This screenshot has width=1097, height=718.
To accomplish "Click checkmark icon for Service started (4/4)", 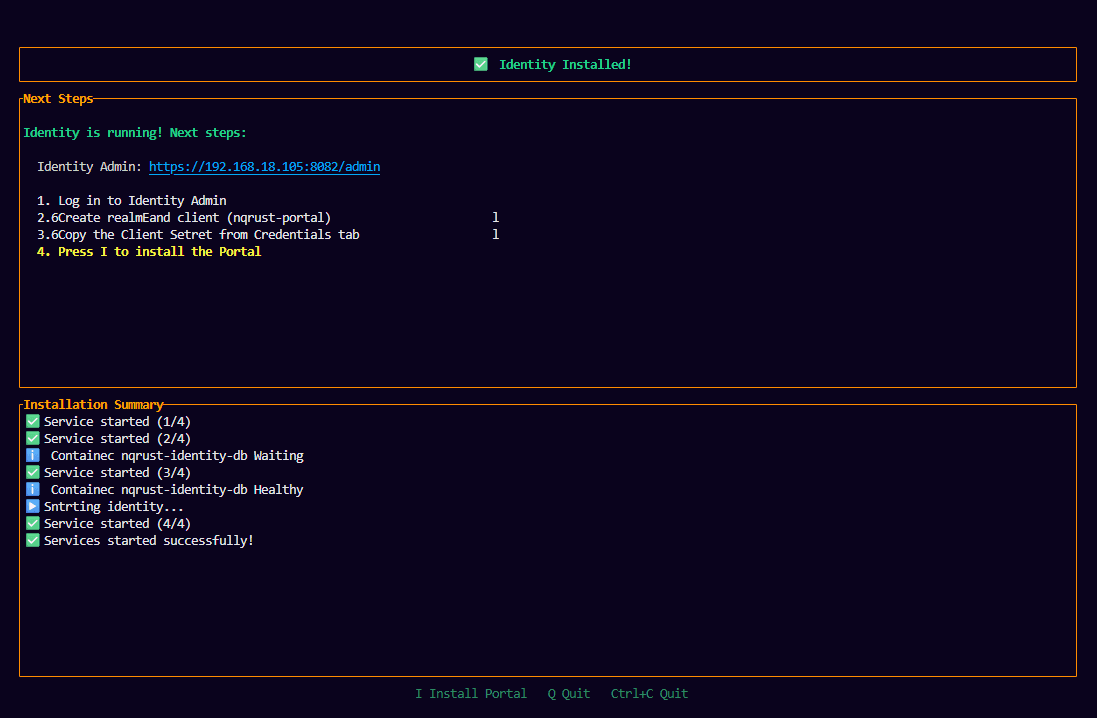I will [x=33, y=523].
